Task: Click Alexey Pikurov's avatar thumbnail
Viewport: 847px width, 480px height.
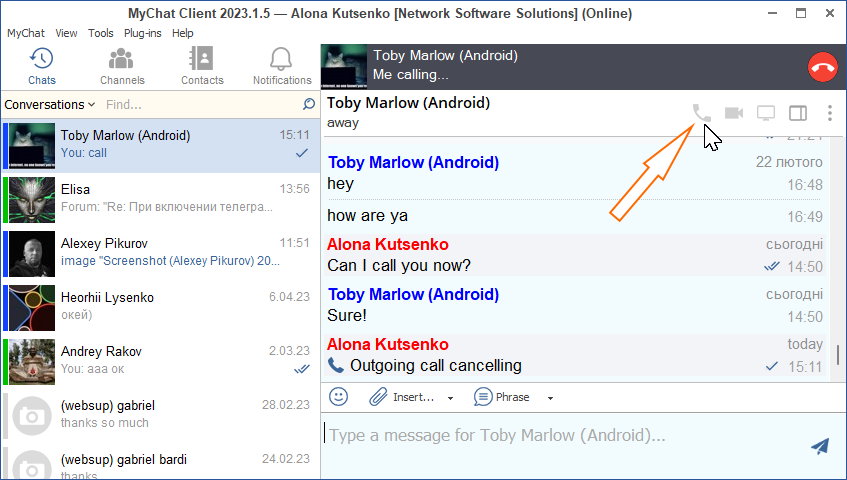Action: point(32,254)
